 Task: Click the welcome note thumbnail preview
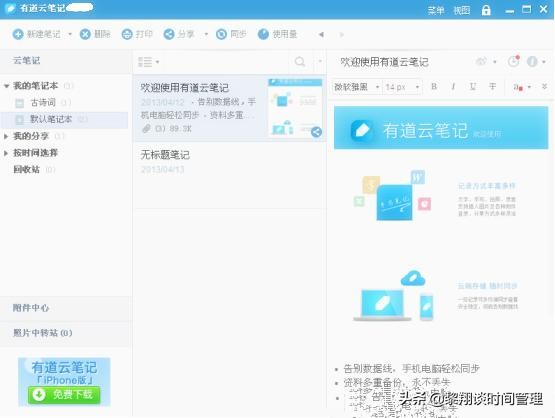(295, 107)
